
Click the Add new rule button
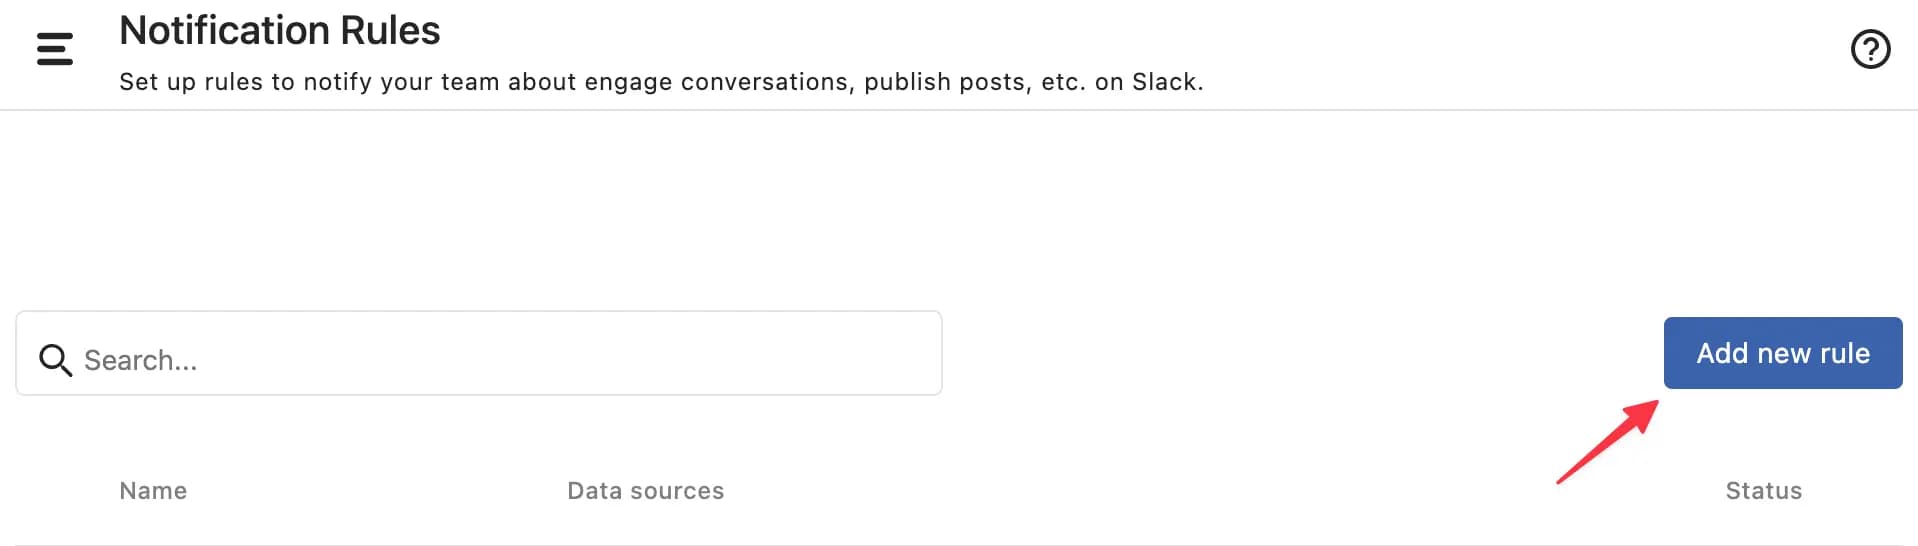1782,353
